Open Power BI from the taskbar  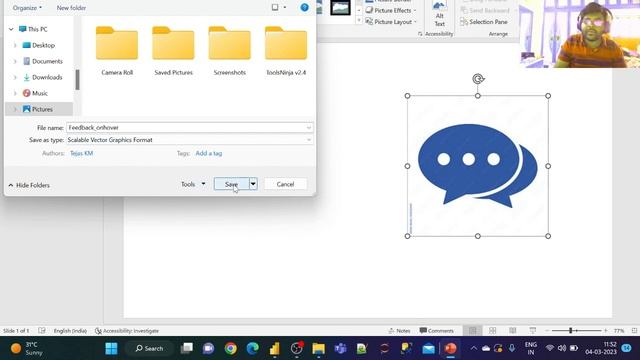coord(275,348)
